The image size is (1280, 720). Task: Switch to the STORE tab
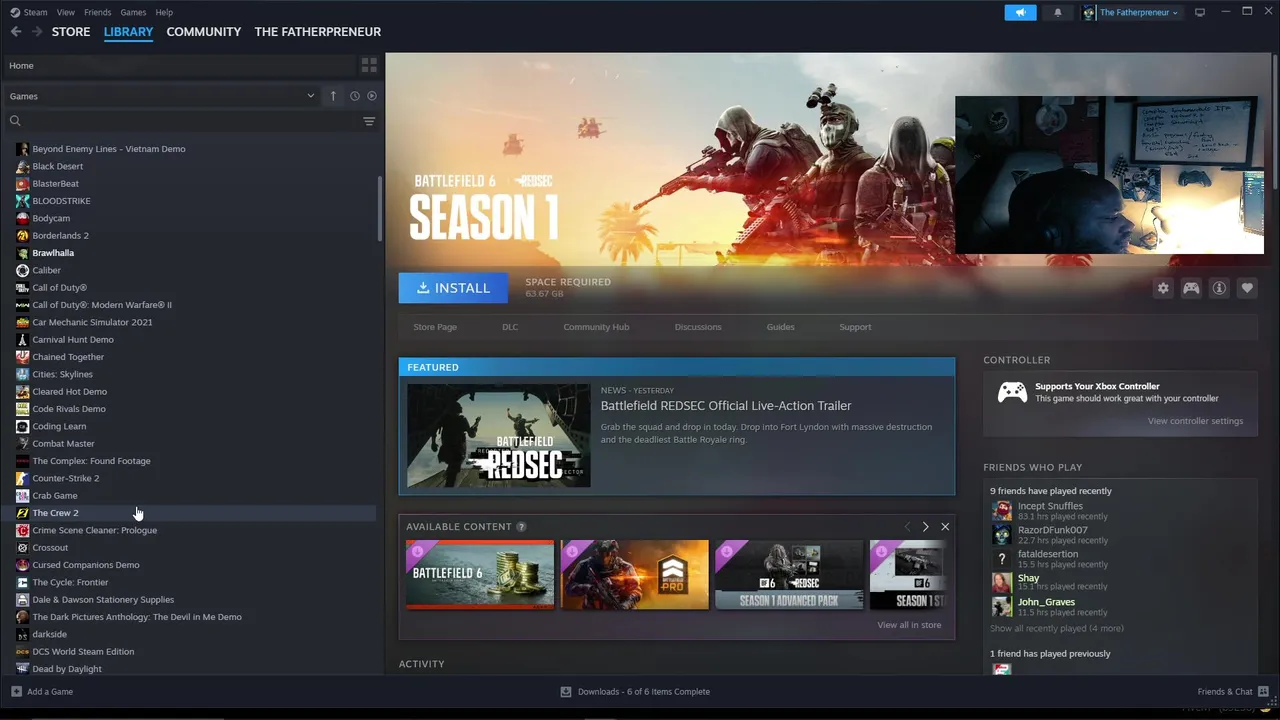(x=71, y=32)
